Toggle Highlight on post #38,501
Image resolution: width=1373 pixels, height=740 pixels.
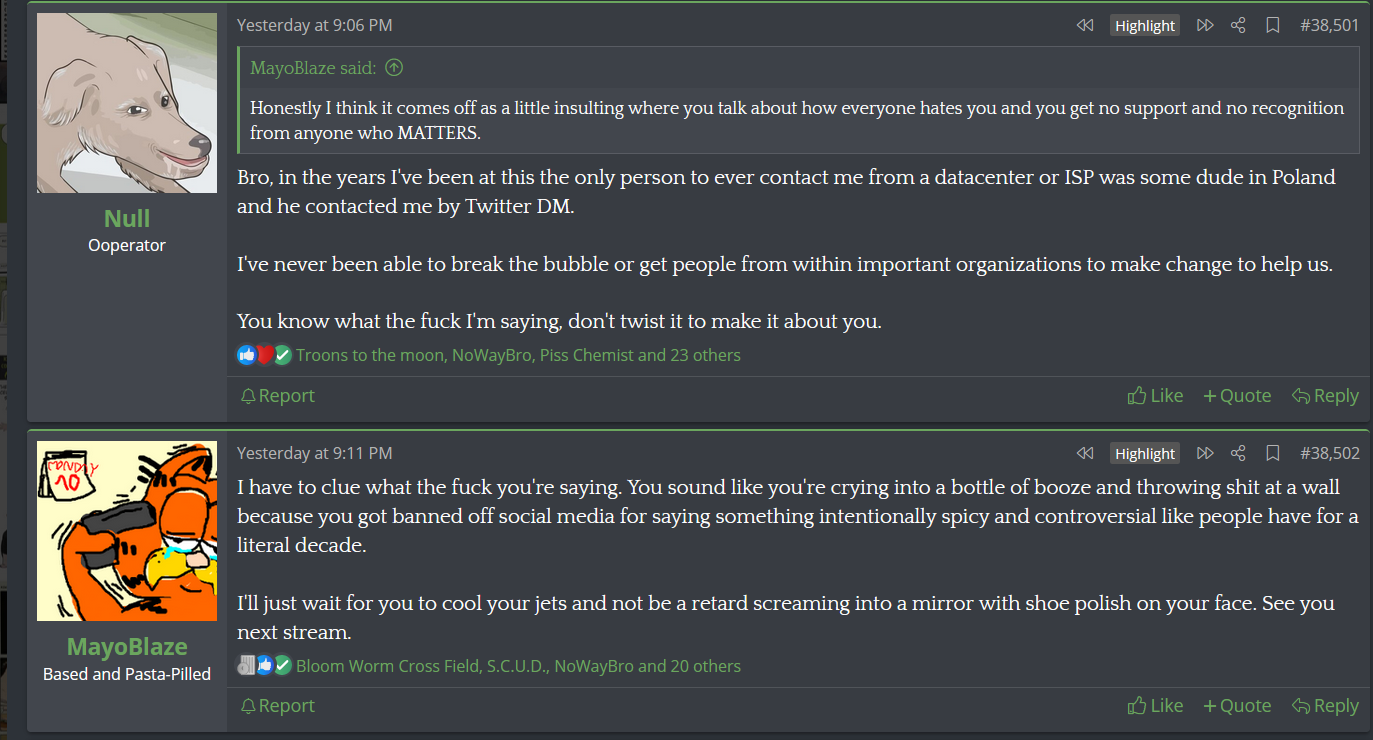pos(1145,25)
